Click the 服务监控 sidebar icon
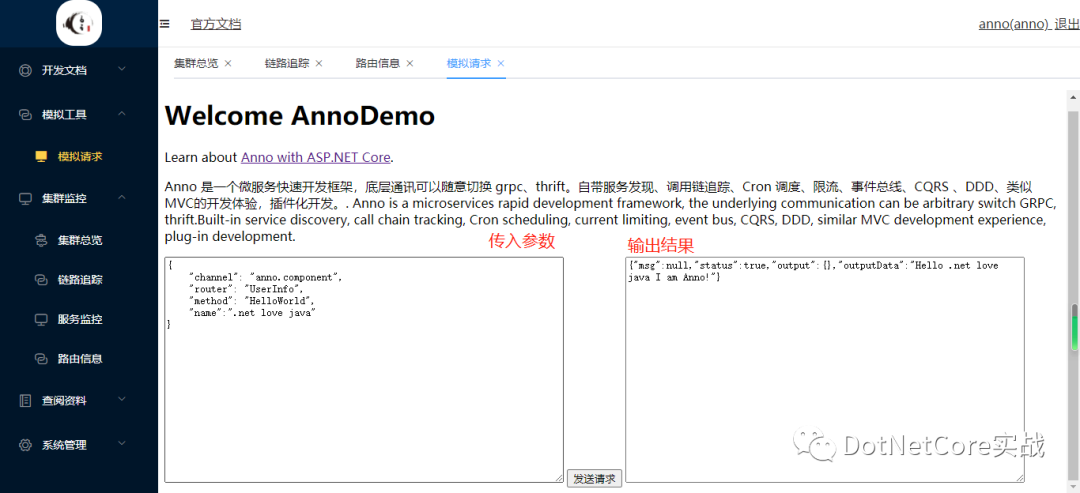Image resolution: width=1080 pixels, height=493 pixels. 41,319
